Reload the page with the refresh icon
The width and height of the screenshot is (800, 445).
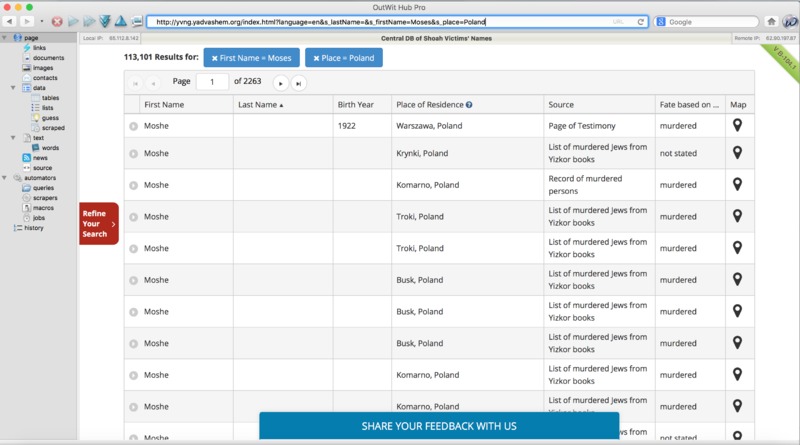(x=640, y=22)
